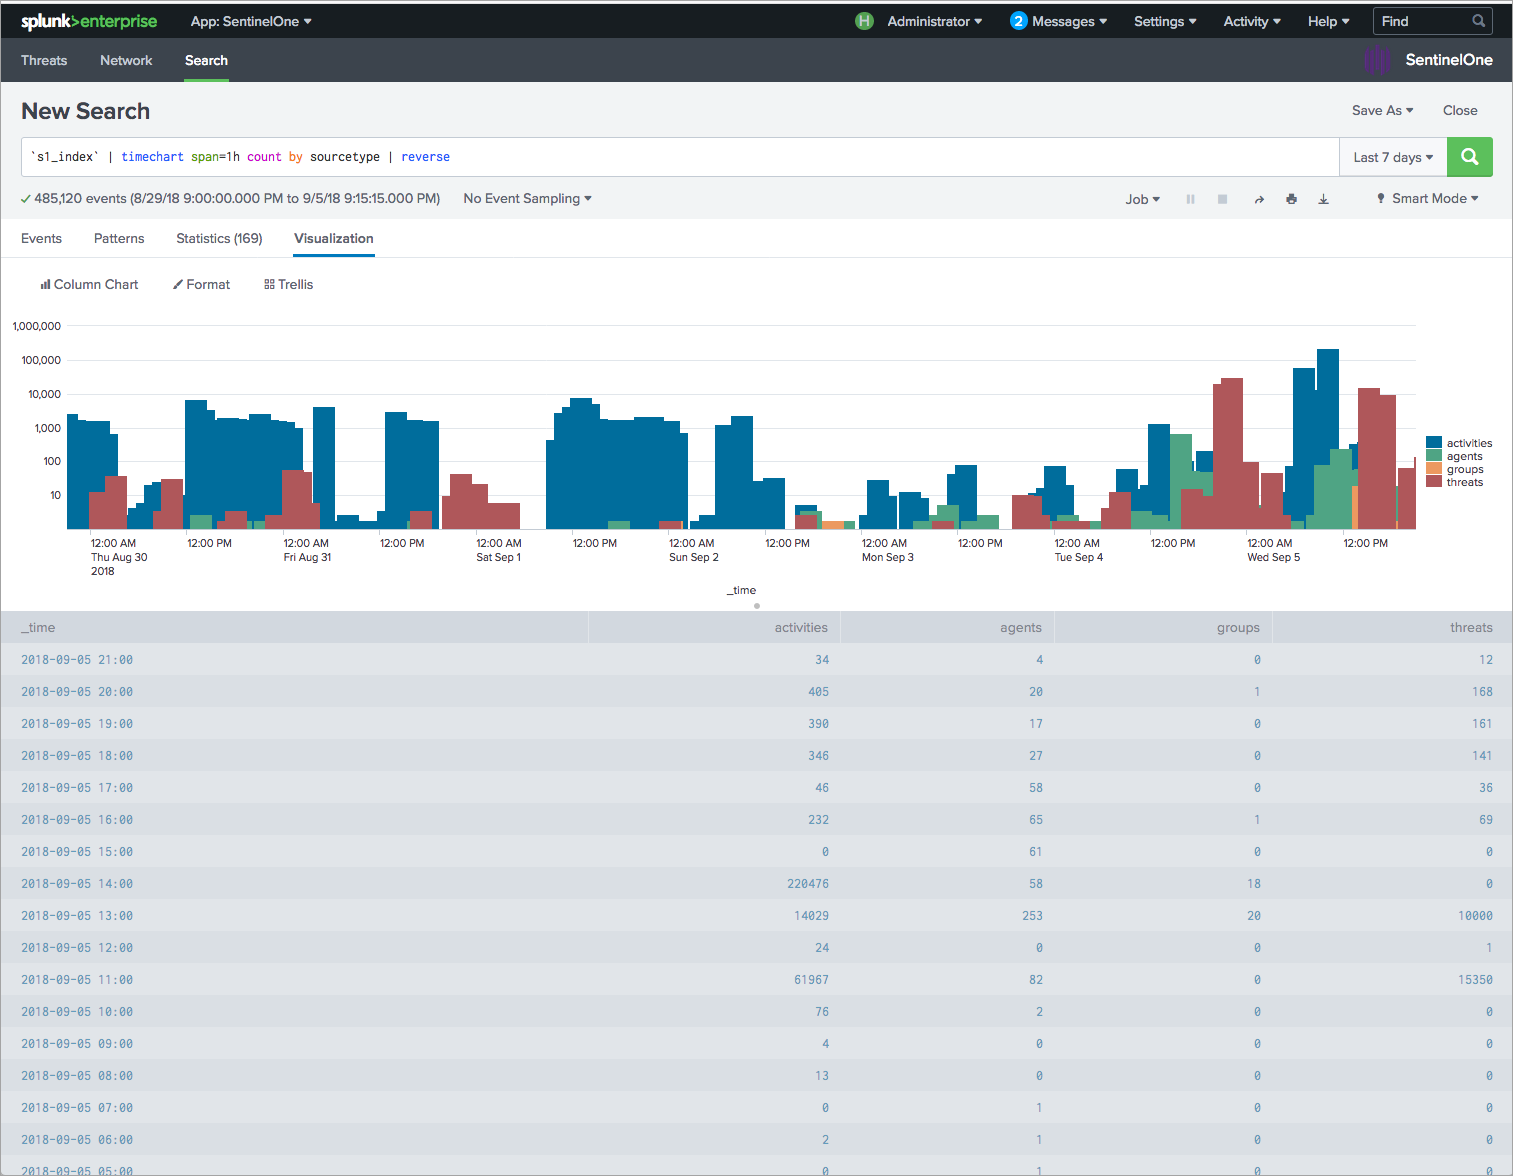Screen dimensions: 1513x1176
Task: Toggle Smart Mode search mode
Action: (1427, 198)
